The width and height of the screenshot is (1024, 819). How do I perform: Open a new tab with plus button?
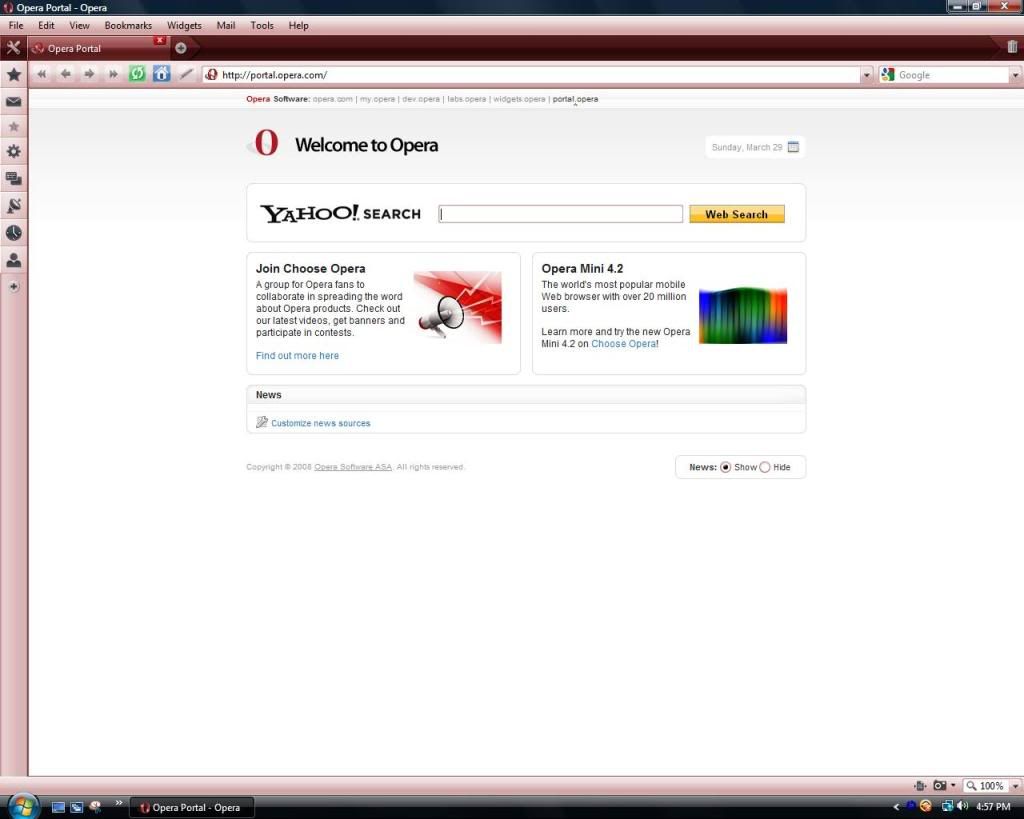tap(181, 48)
